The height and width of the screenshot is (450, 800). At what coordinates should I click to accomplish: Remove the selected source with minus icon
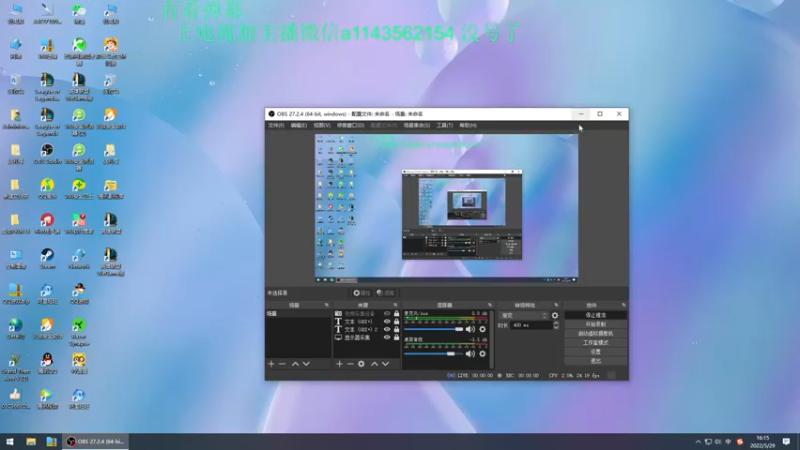pyautogui.click(x=350, y=364)
